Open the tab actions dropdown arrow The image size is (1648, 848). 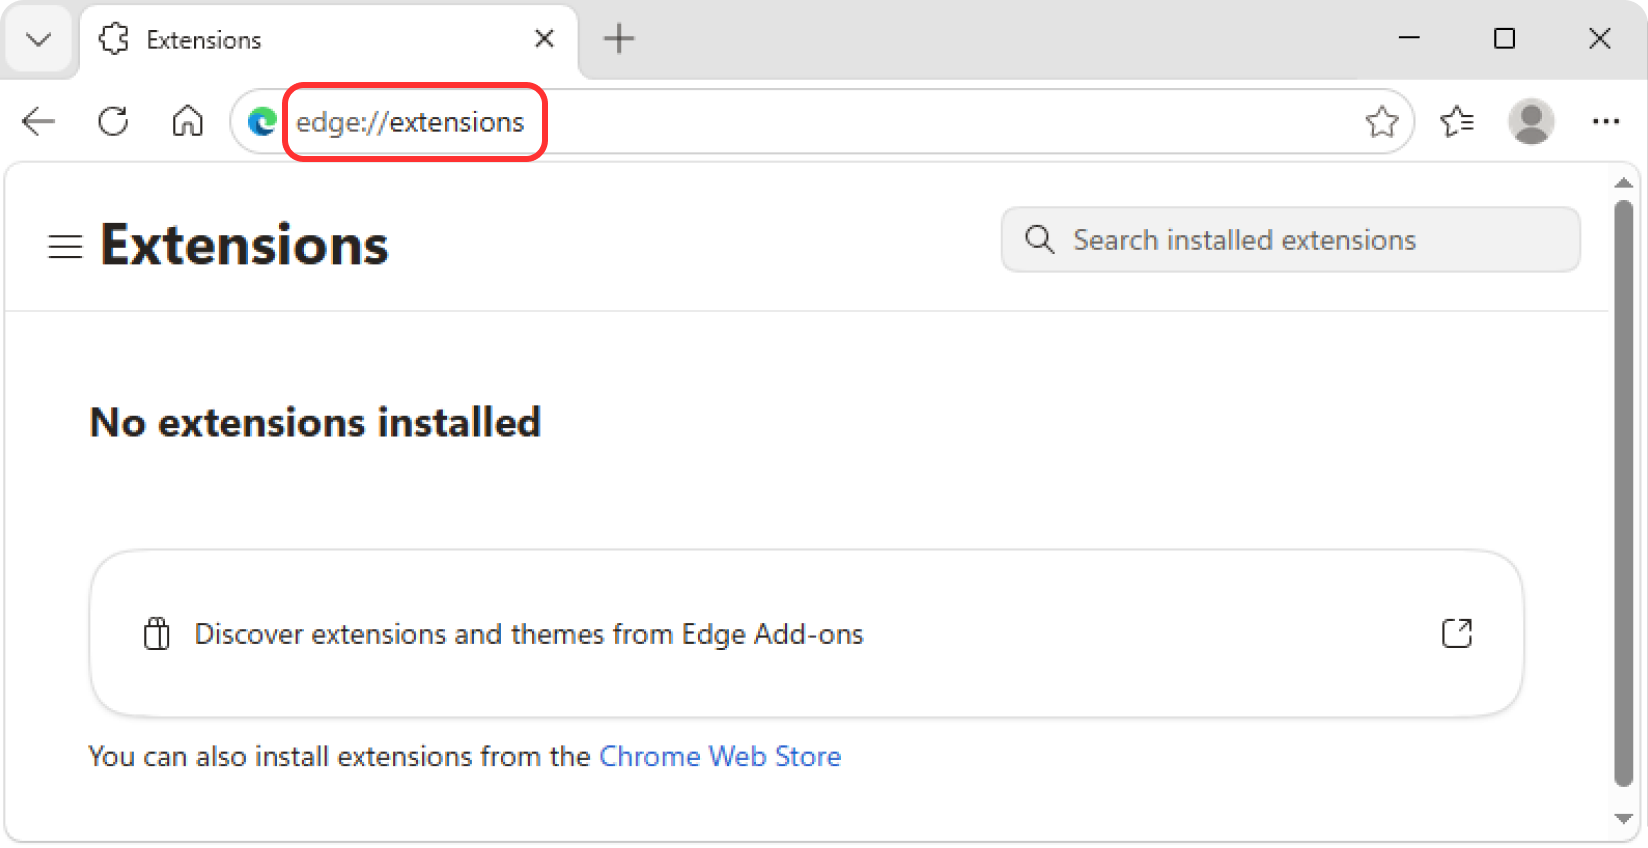click(x=39, y=40)
